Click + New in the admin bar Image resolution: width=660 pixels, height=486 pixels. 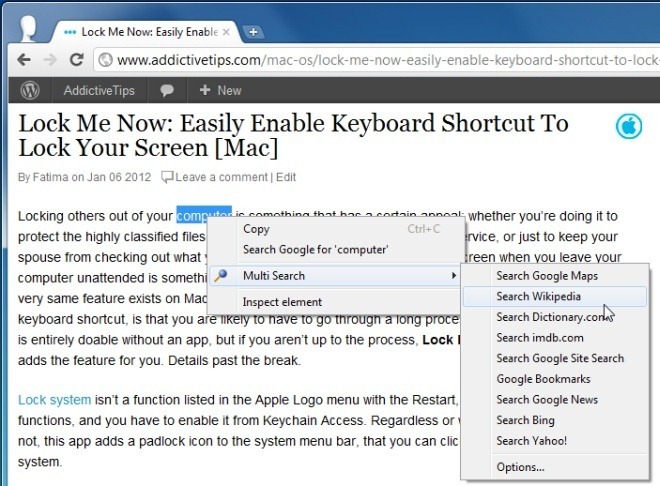(x=220, y=90)
